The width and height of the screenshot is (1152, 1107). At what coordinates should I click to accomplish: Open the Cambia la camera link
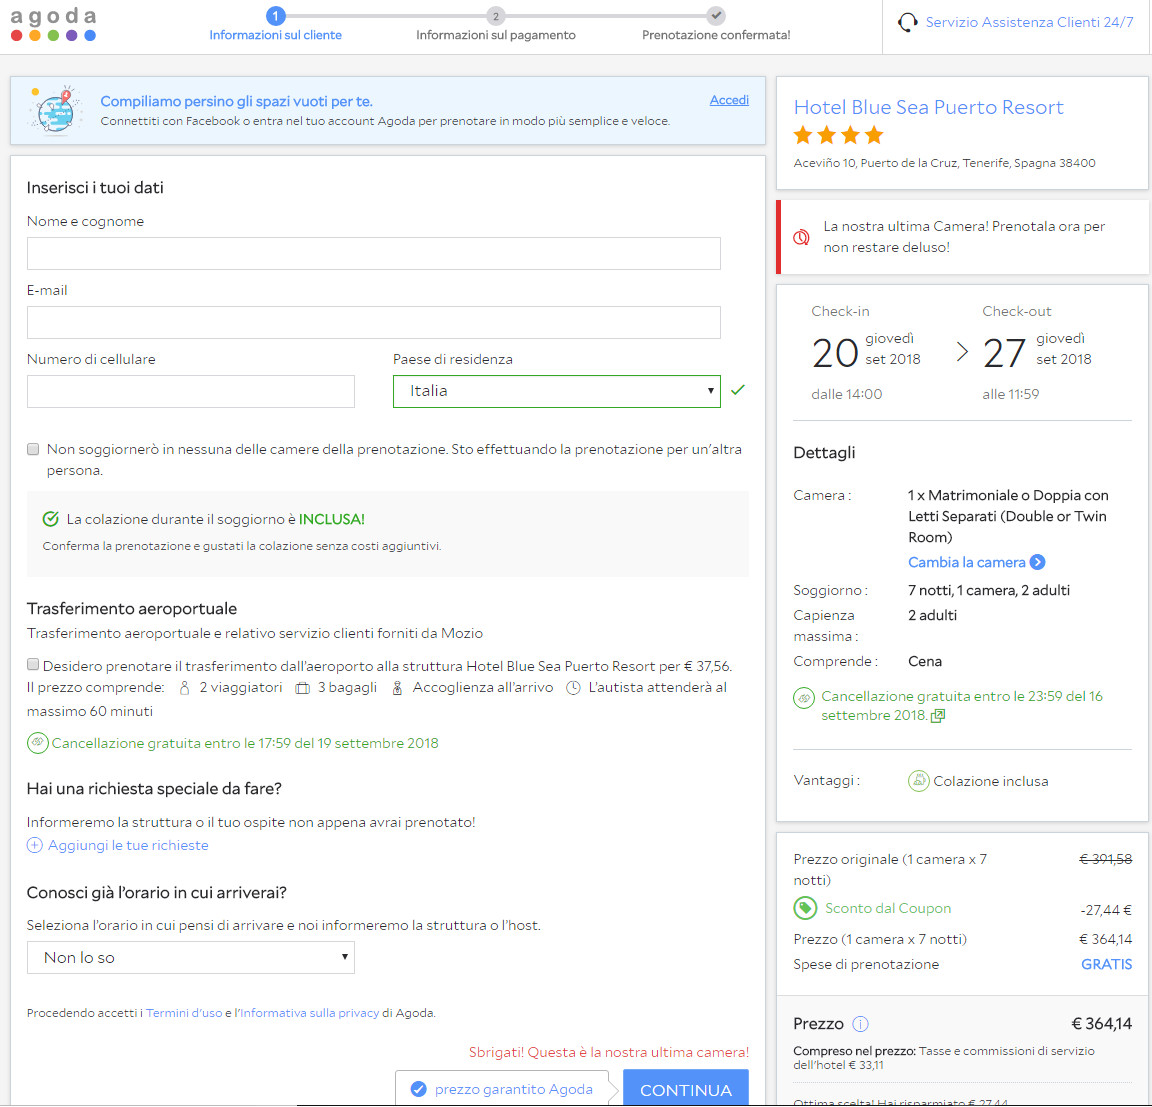pos(966,563)
